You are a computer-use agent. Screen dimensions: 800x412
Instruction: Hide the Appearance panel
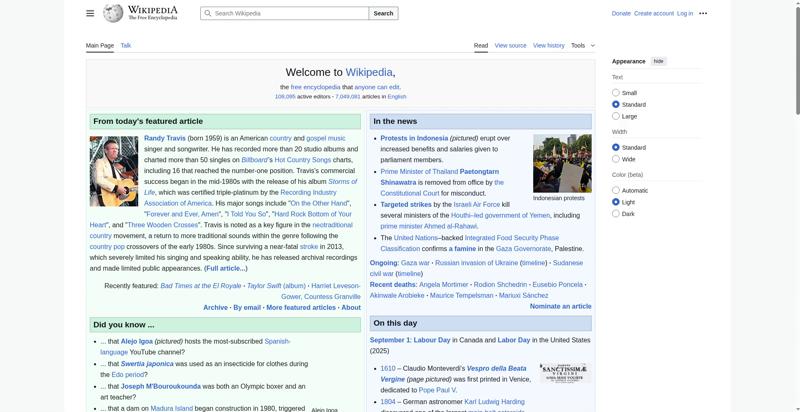659,61
